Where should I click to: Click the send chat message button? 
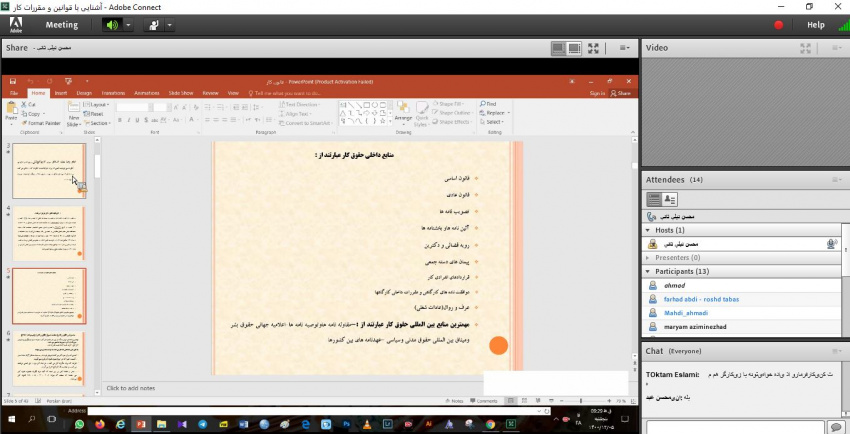(835, 426)
